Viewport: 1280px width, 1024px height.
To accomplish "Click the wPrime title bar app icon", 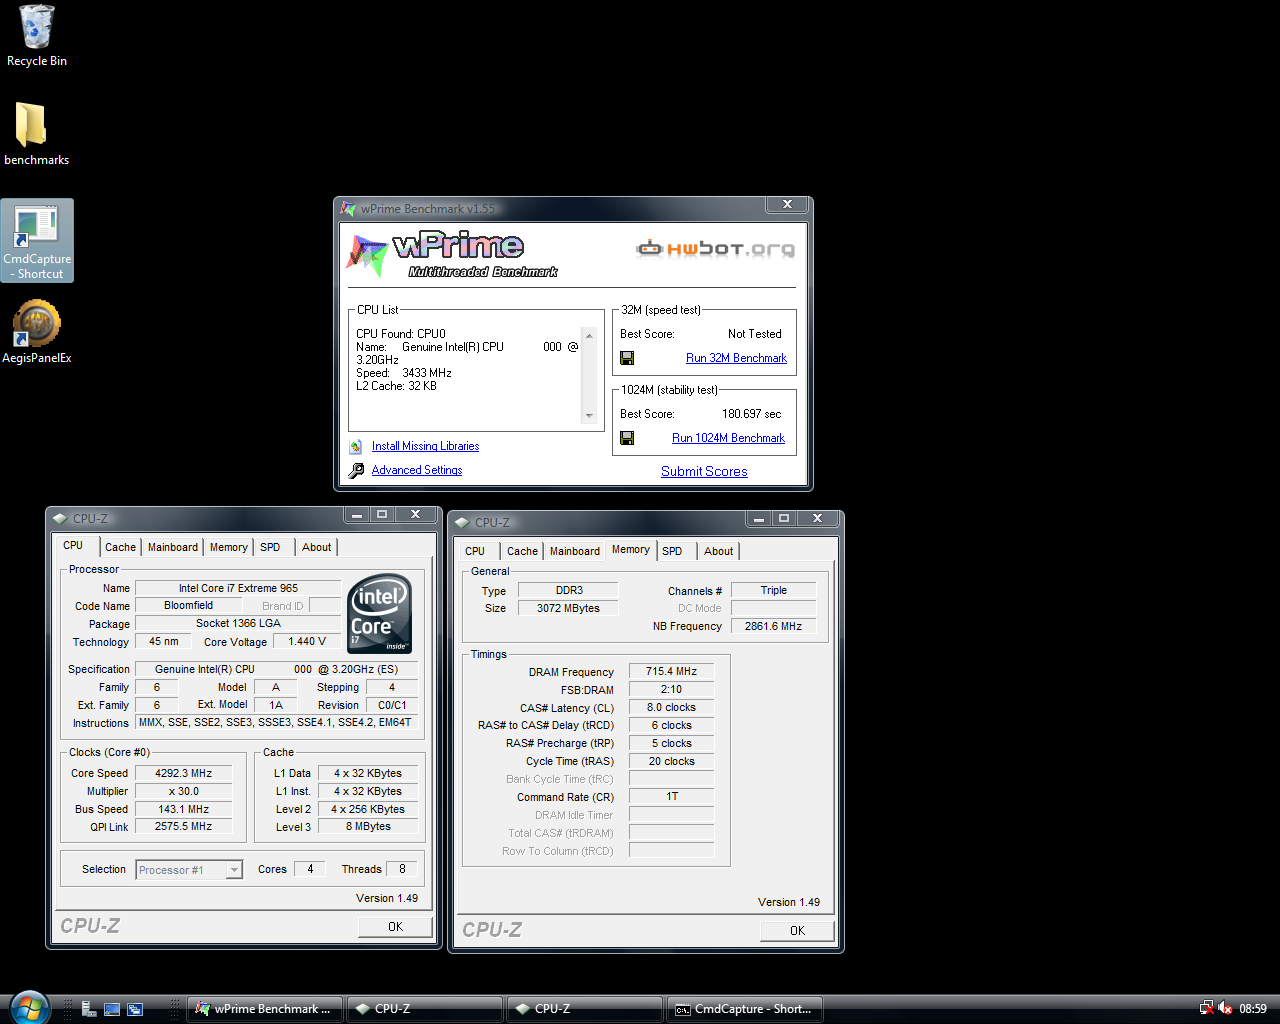I will tap(348, 209).
